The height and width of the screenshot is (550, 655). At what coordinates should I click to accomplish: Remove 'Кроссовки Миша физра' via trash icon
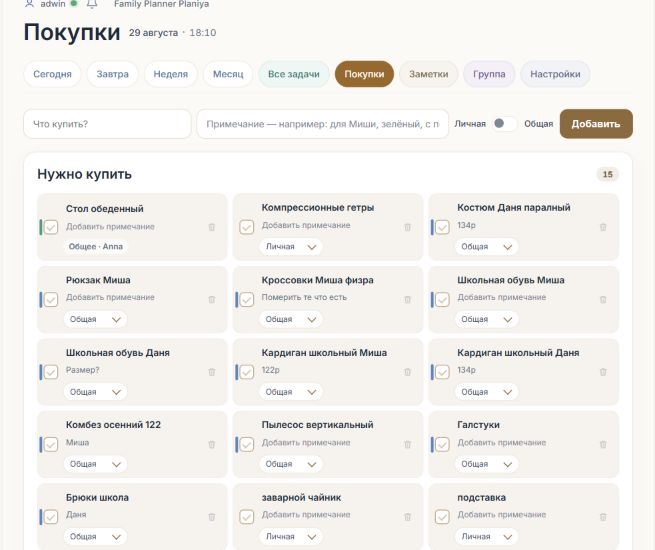coord(408,299)
